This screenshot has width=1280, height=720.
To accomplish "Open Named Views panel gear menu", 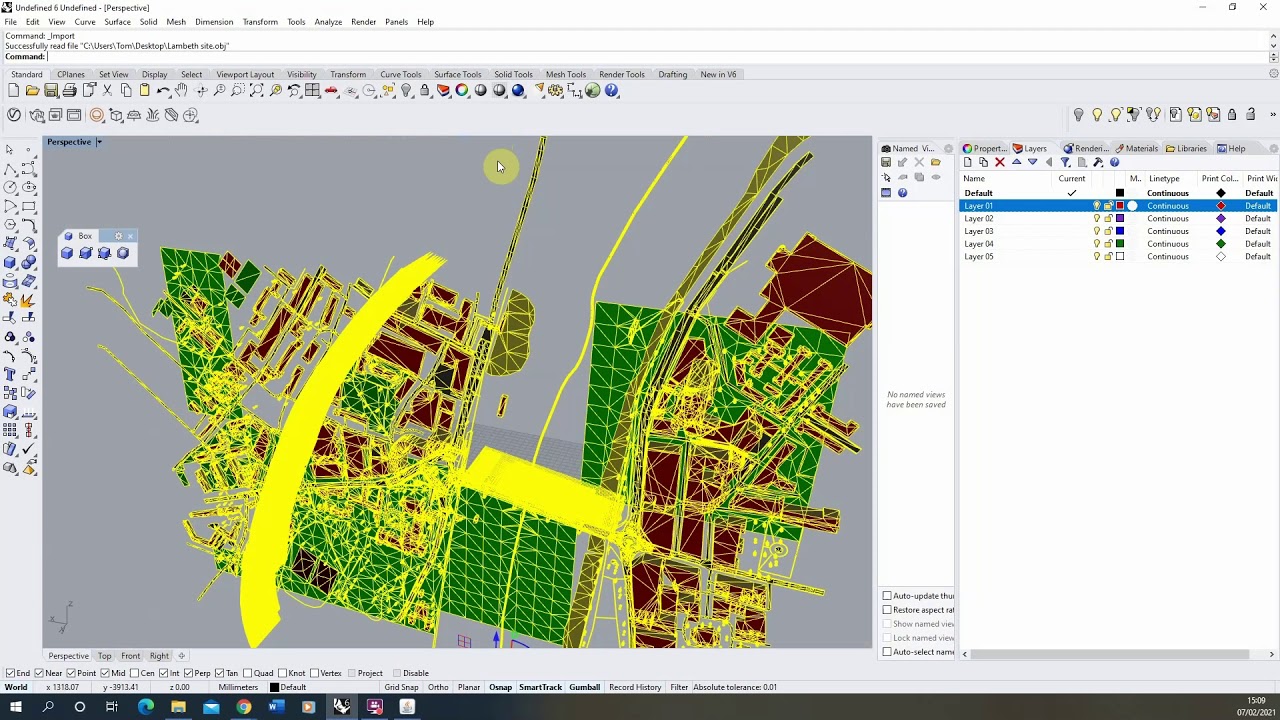I will pyautogui.click(x=948, y=149).
